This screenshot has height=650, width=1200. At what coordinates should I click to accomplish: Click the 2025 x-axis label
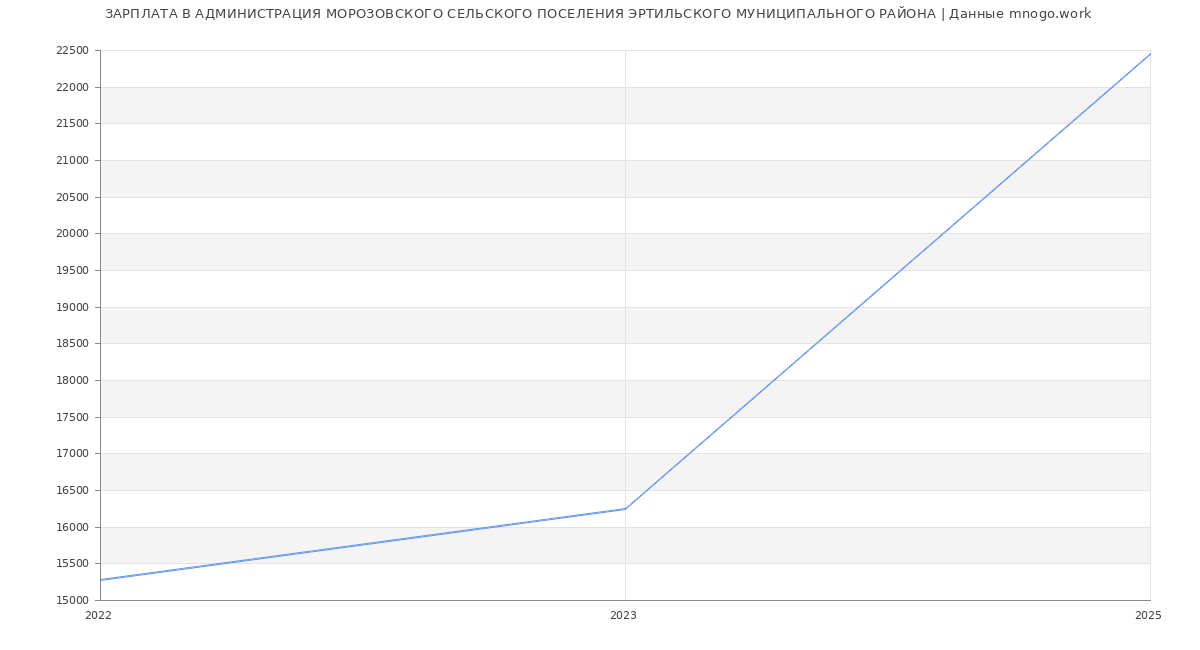(x=1148, y=616)
